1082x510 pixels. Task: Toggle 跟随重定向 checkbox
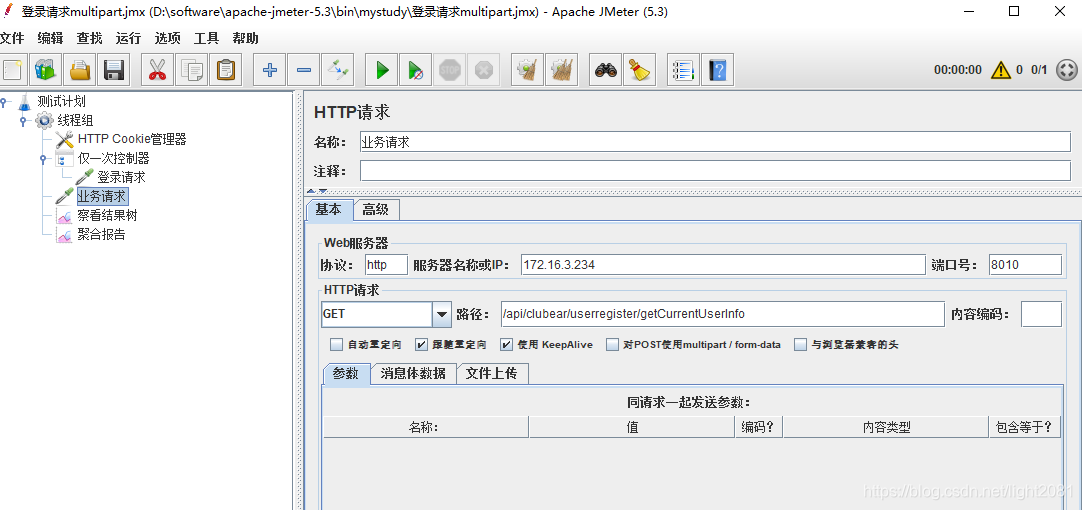point(421,344)
